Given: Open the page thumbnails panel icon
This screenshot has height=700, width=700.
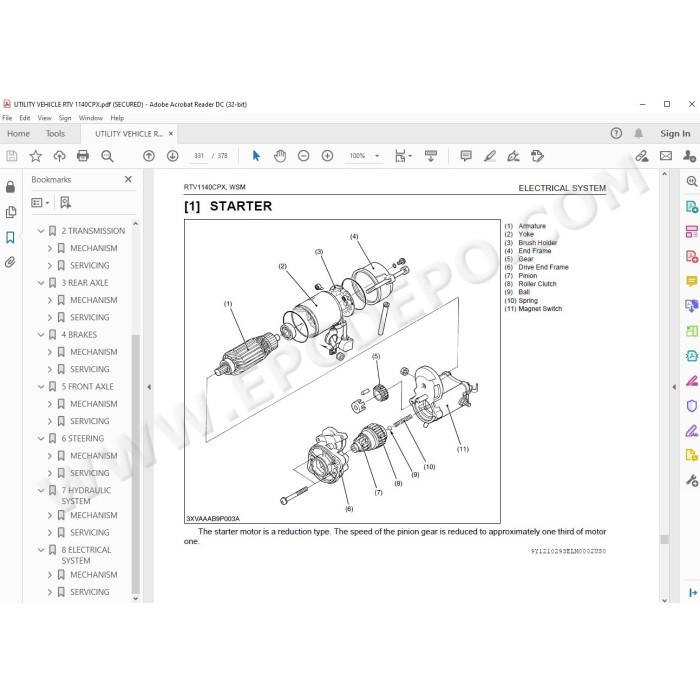Looking at the screenshot, I should 11,212.
